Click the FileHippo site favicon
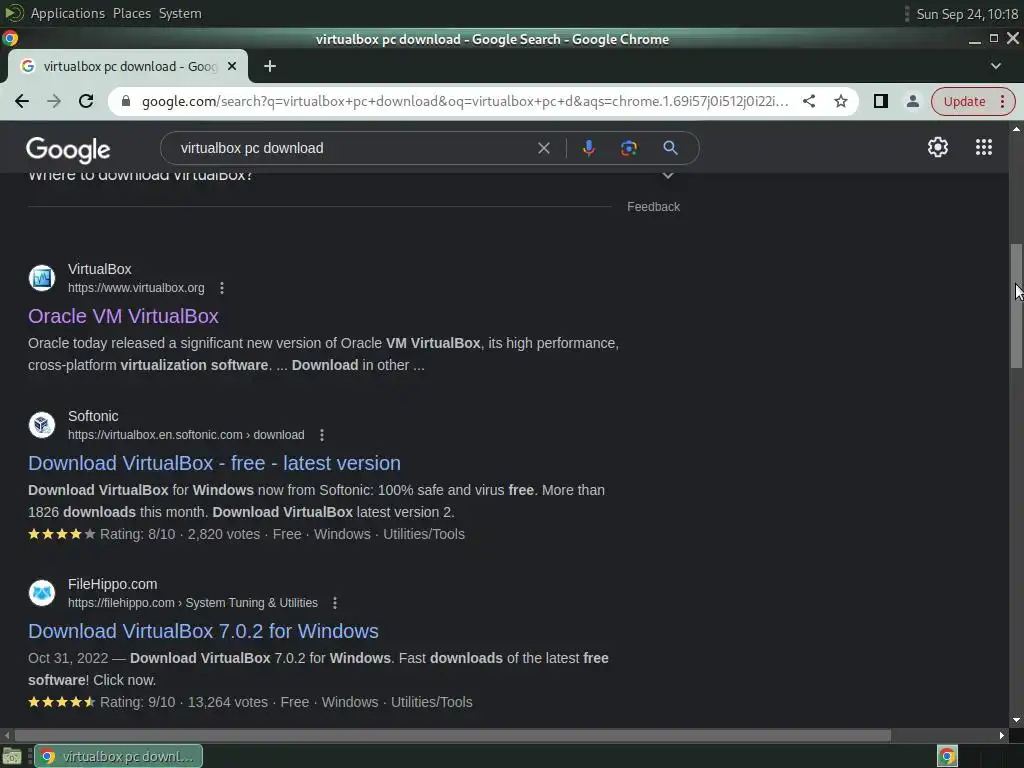 [42, 593]
